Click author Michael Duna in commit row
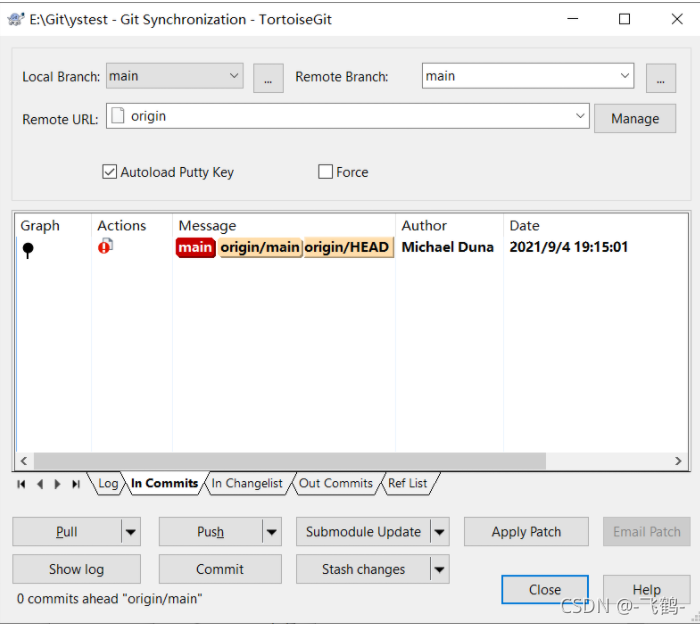This screenshot has width=700, height=624. 447,247
